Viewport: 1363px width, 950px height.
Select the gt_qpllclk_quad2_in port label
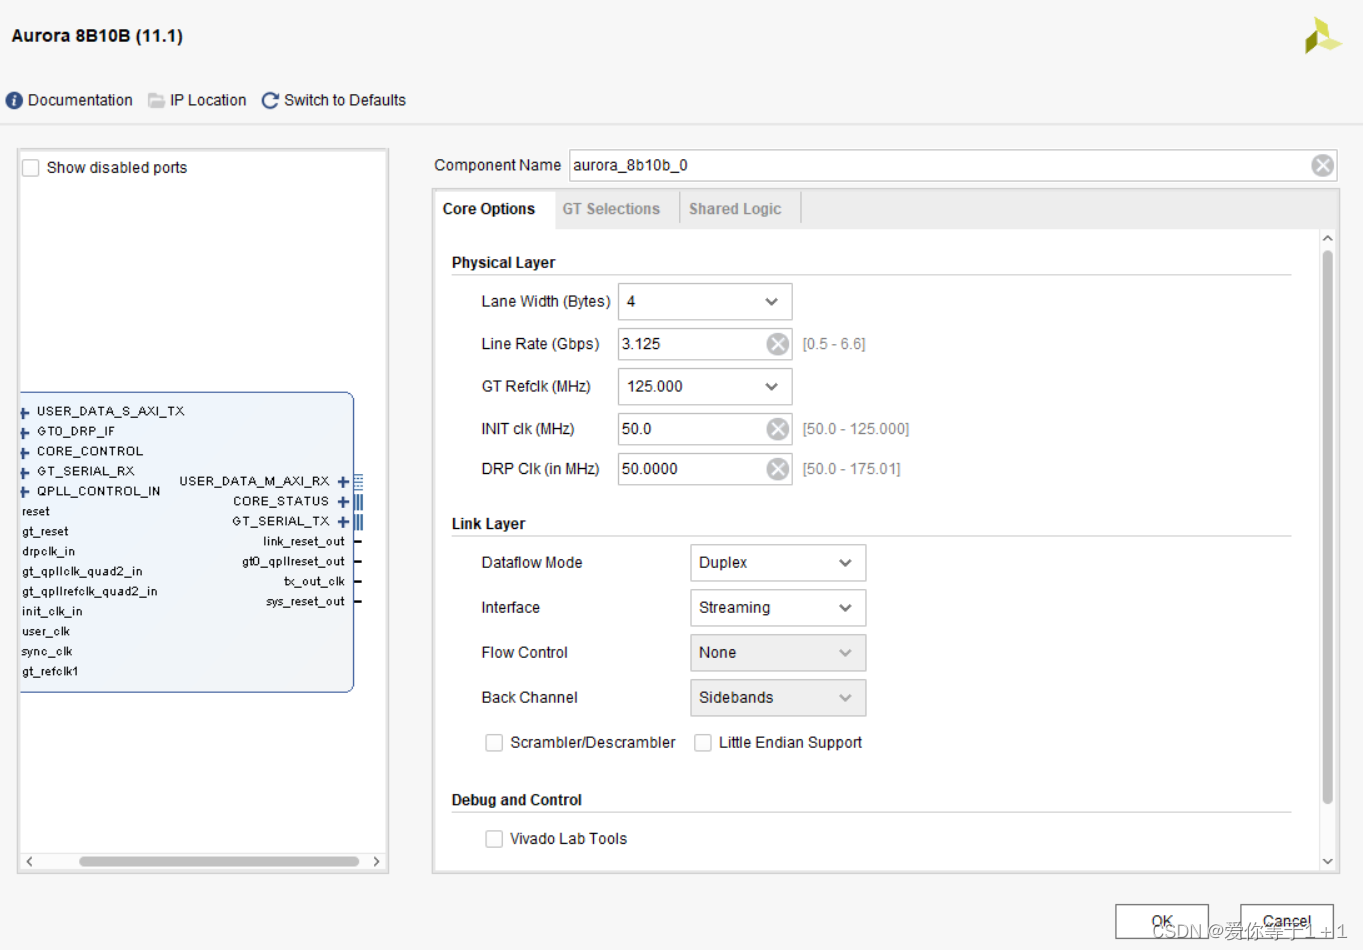pyautogui.click(x=82, y=572)
